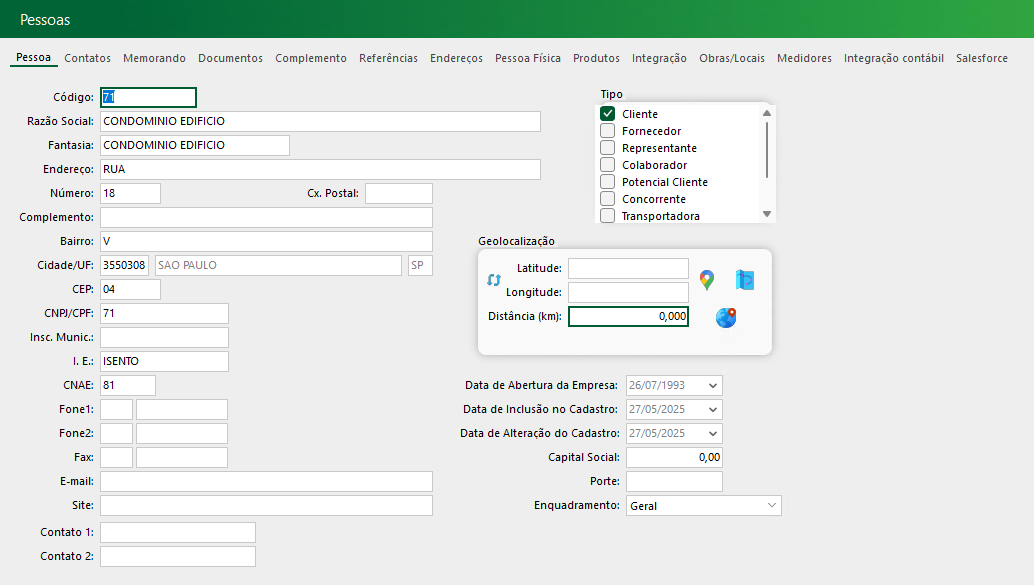Click the Número field
1034x585 pixels.
coord(130,193)
